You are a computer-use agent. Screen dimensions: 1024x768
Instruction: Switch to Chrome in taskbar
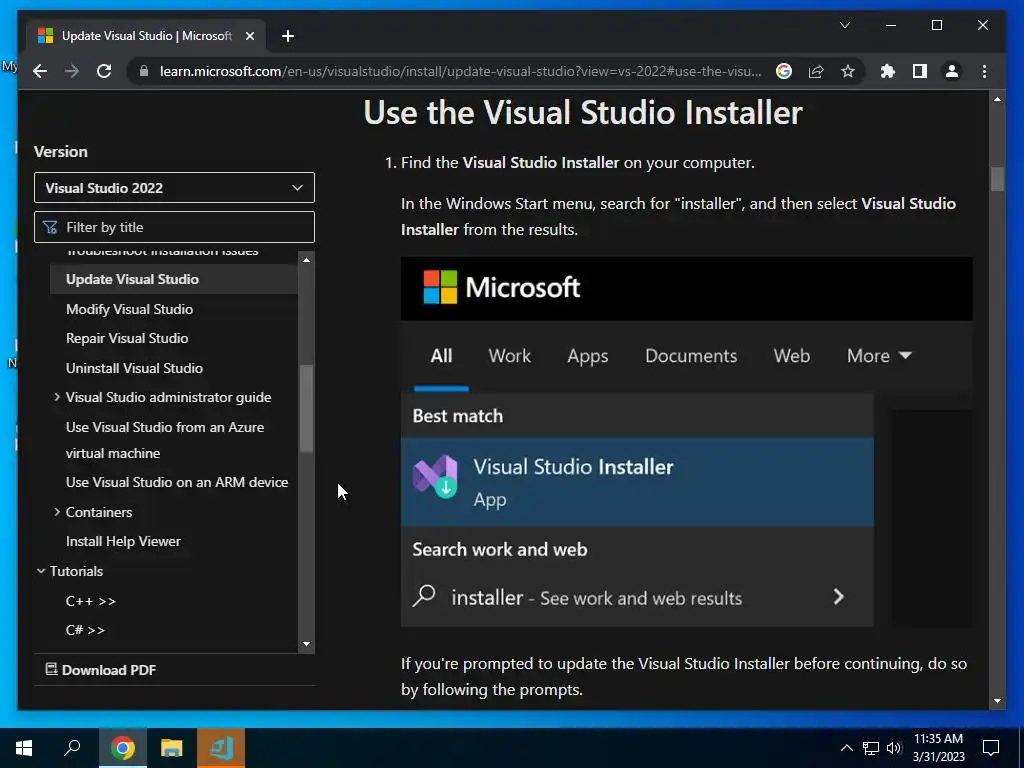123,748
